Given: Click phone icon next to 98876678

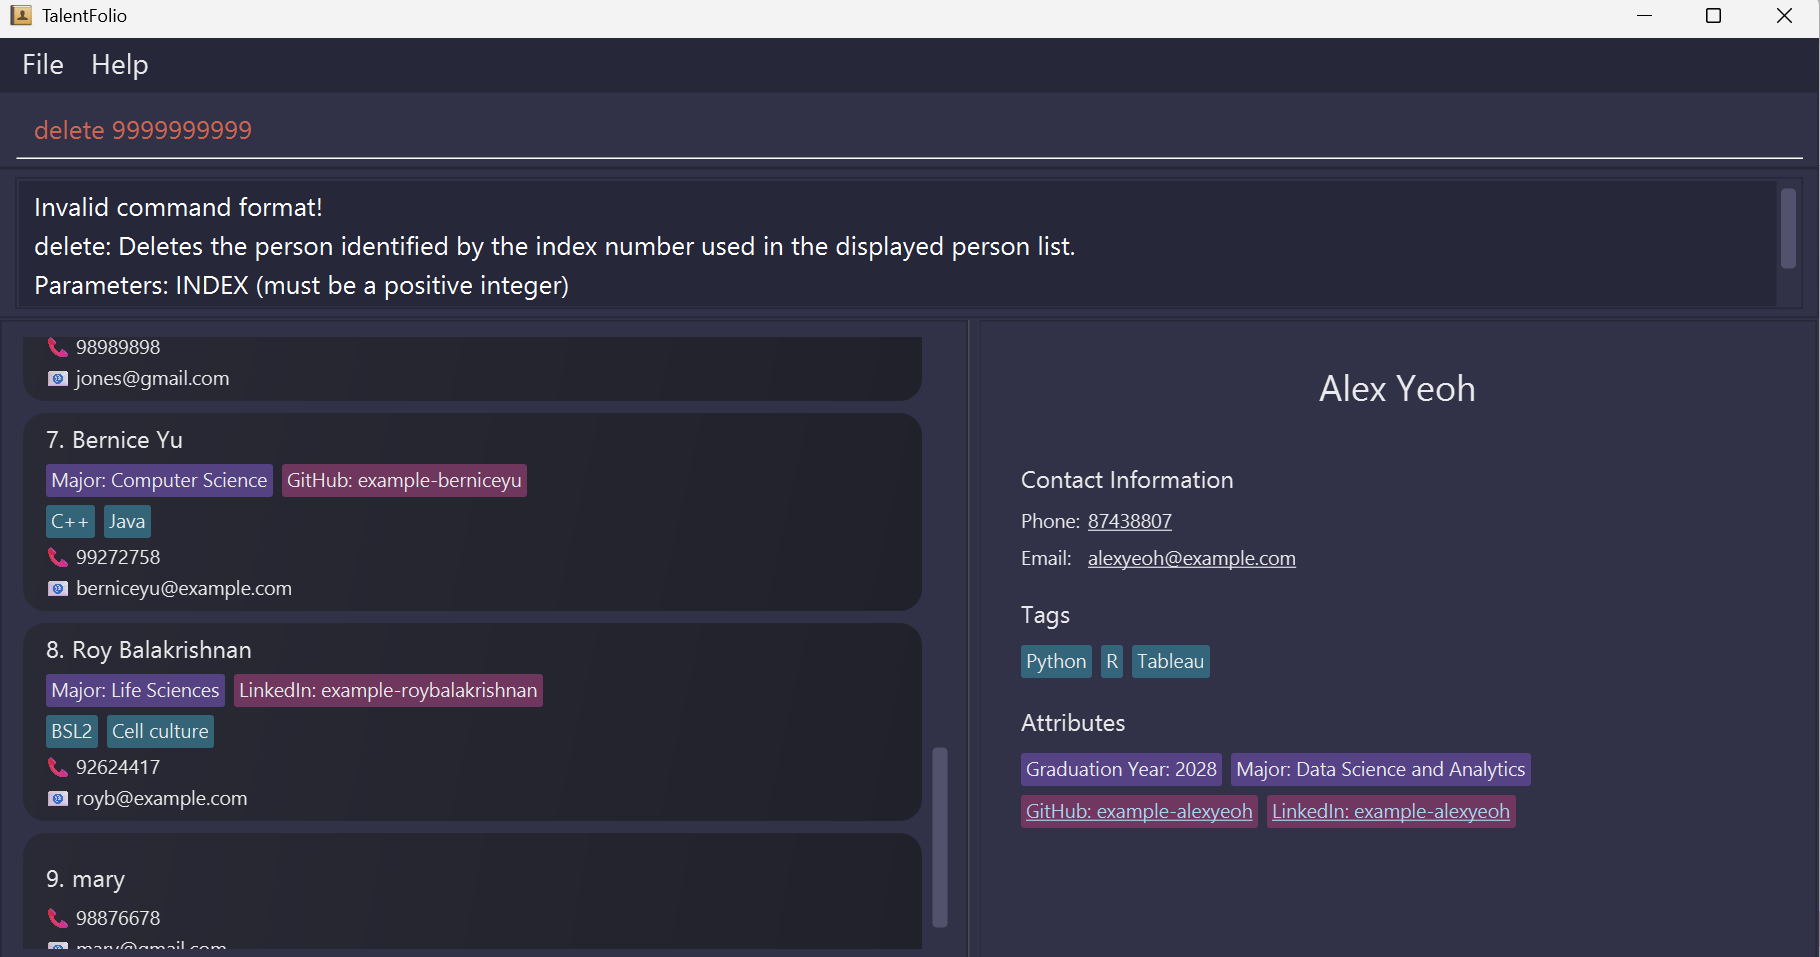Looking at the screenshot, I should pos(58,918).
